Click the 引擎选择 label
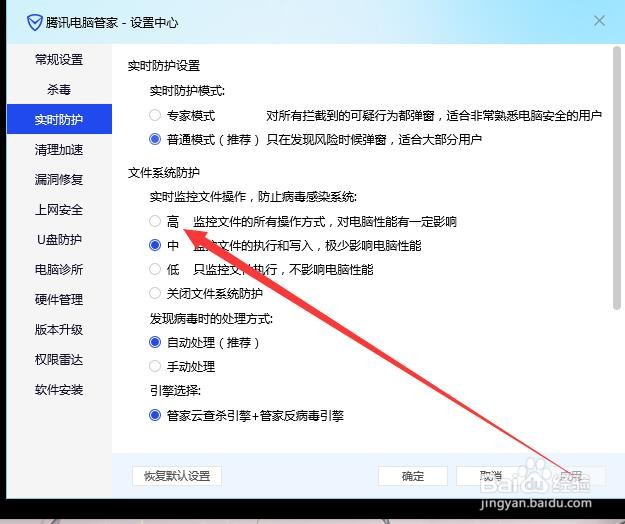 pyautogui.click(x=175, y=391)
